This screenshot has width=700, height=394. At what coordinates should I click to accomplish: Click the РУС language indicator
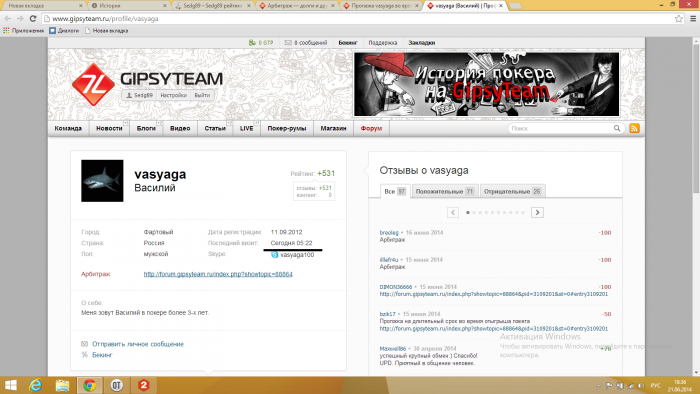(655, 385)
